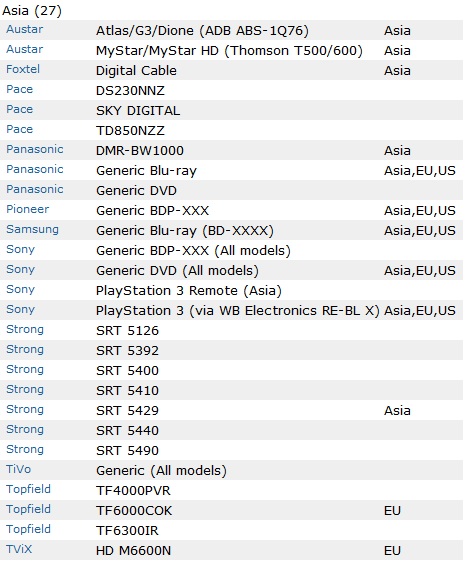Open the Sony link for PlayStation 3 Remote (Asia)
The height and width of the screenshot is (563, 465).
pyautogui.click(x=20, y=290)
